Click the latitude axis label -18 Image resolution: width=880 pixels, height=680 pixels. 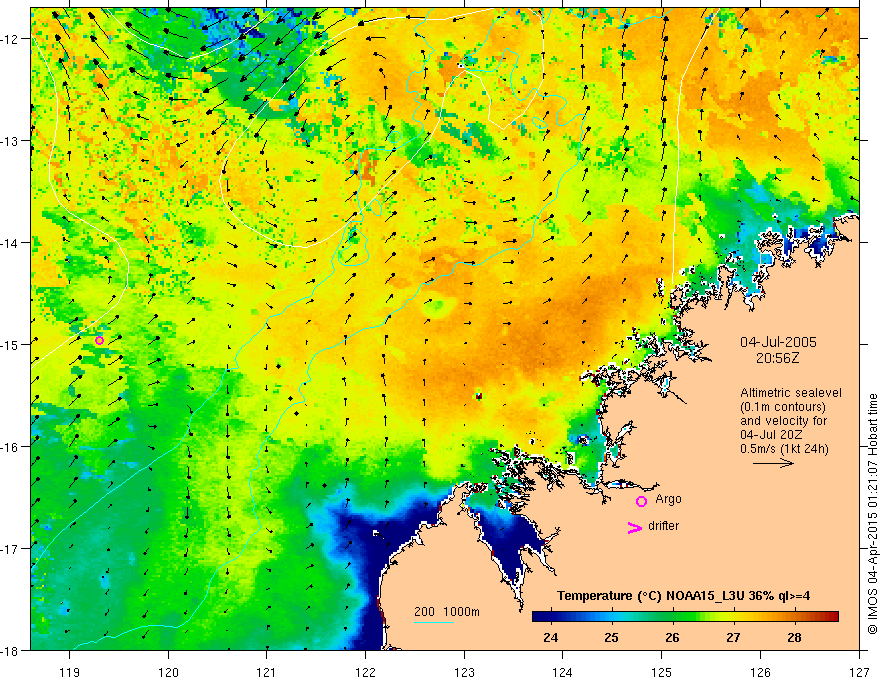(11, 650)
